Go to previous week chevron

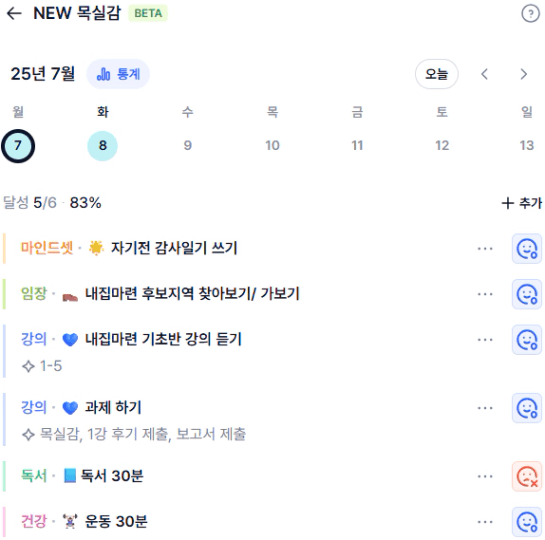coord(485,74)
